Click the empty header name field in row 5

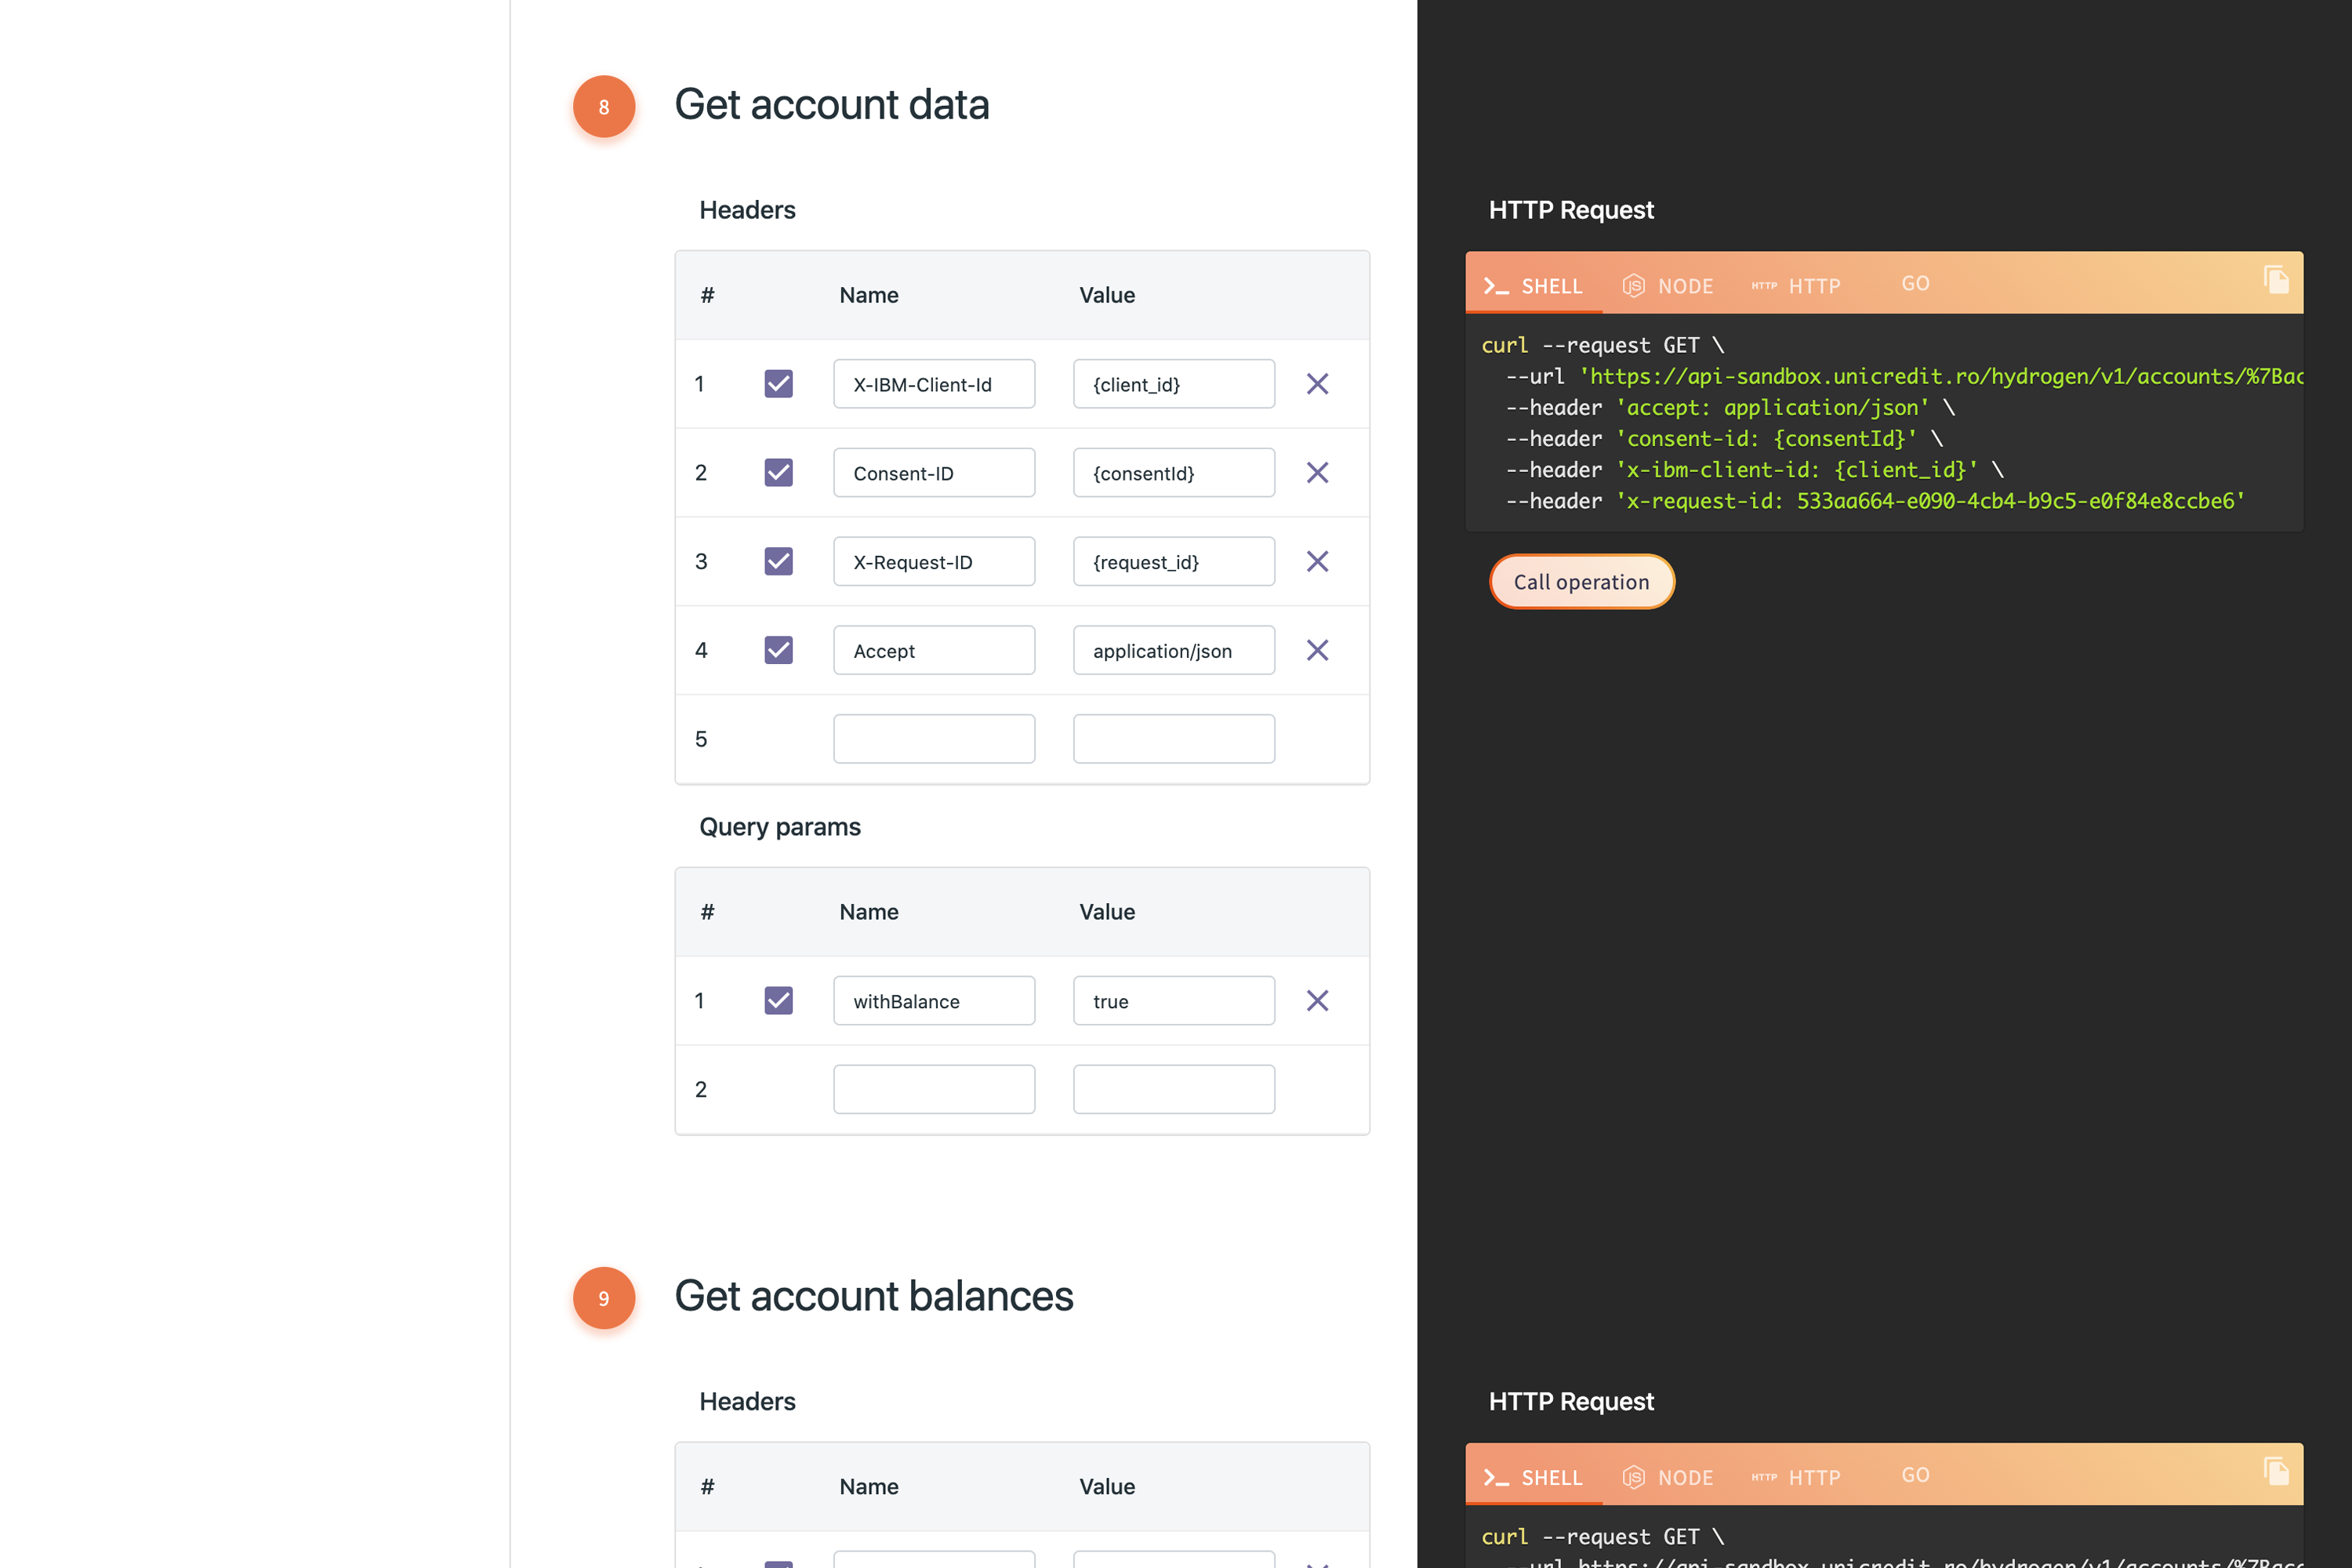point(933,739)
